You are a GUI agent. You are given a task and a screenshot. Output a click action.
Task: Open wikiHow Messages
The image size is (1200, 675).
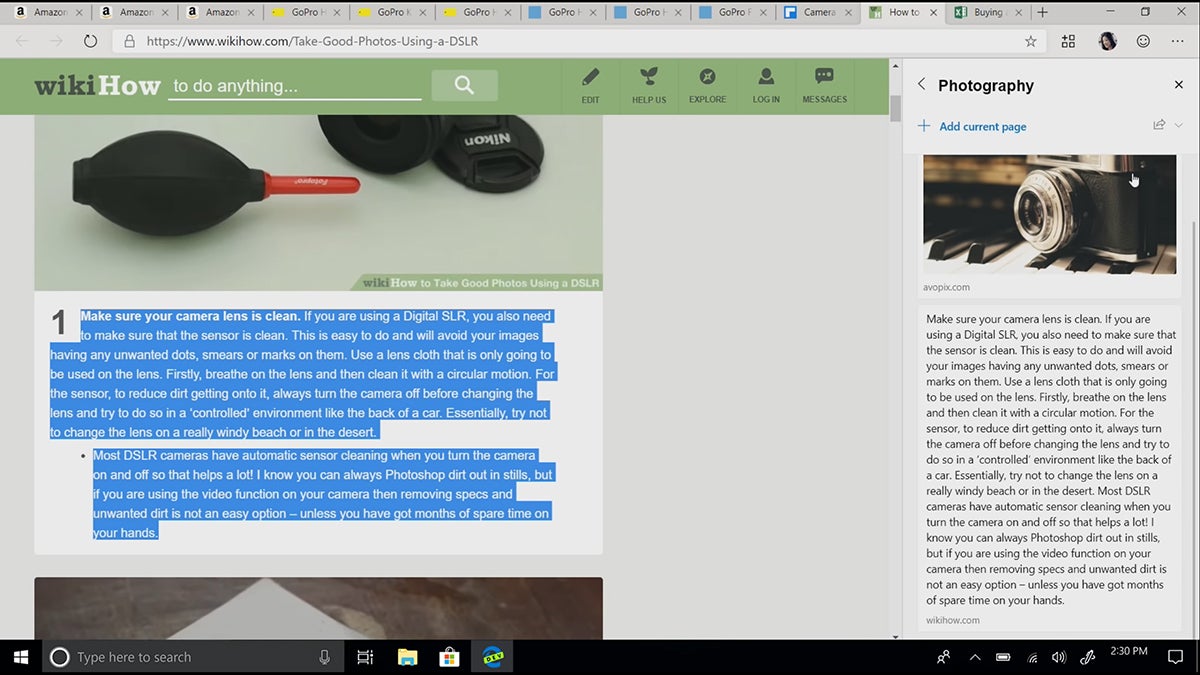(824, 85)
